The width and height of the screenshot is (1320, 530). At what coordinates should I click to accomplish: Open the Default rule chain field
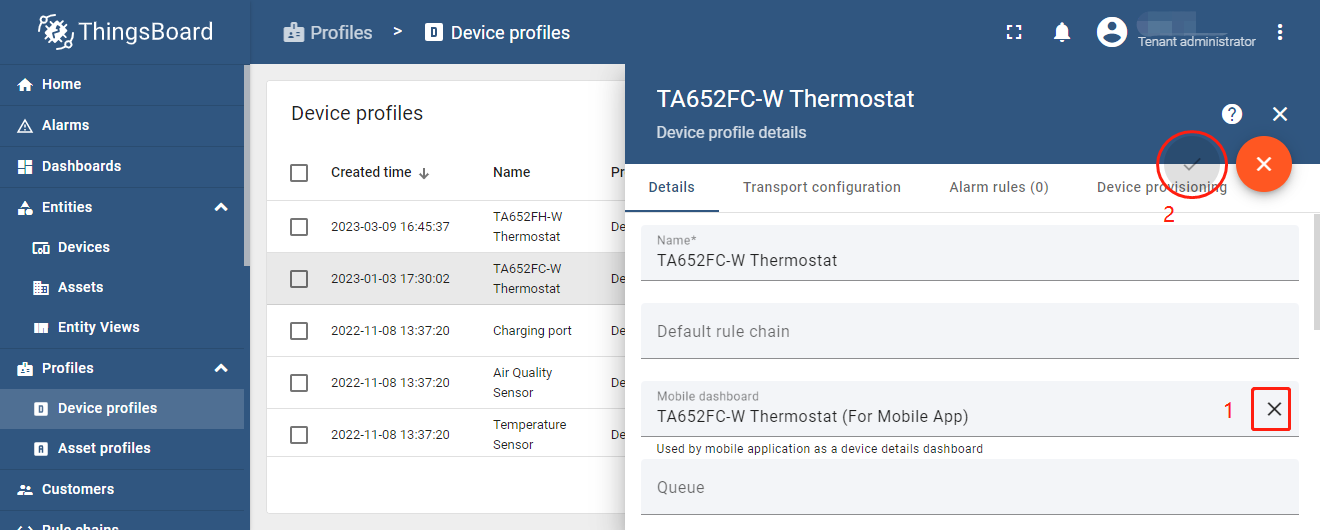(970, 331)
